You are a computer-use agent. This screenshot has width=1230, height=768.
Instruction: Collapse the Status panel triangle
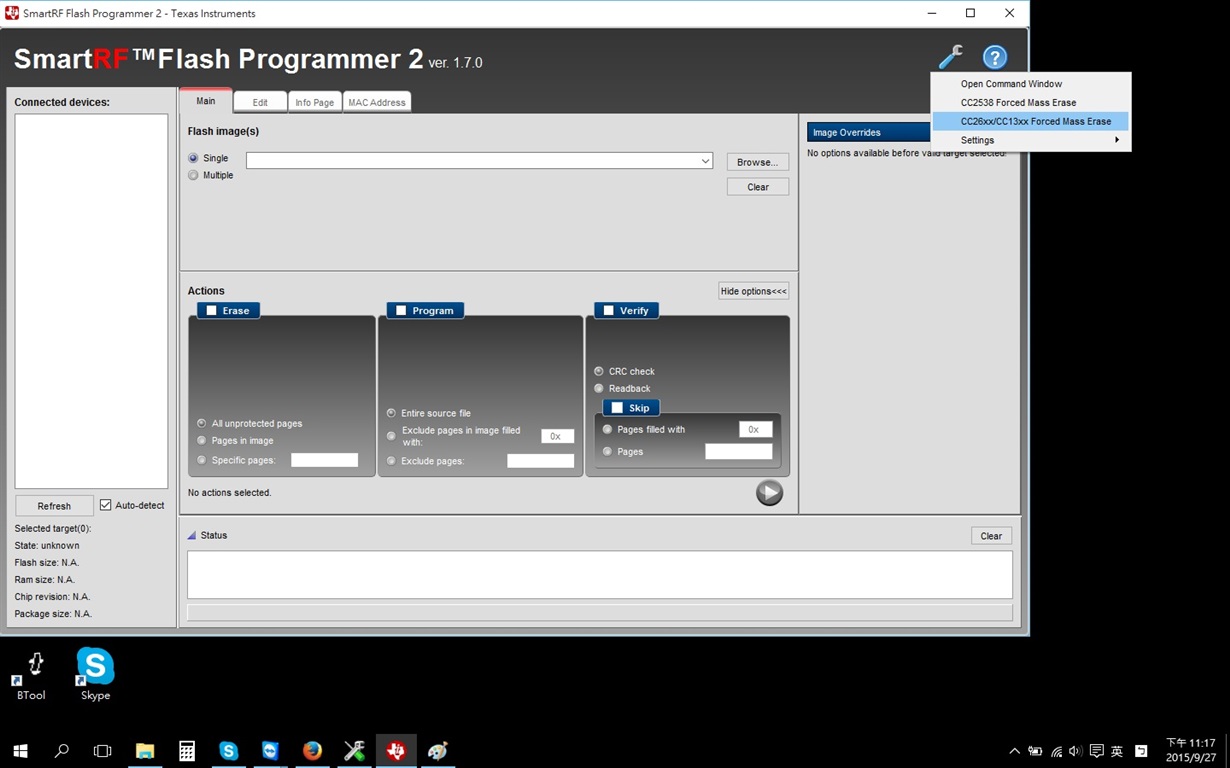point(192,535)
